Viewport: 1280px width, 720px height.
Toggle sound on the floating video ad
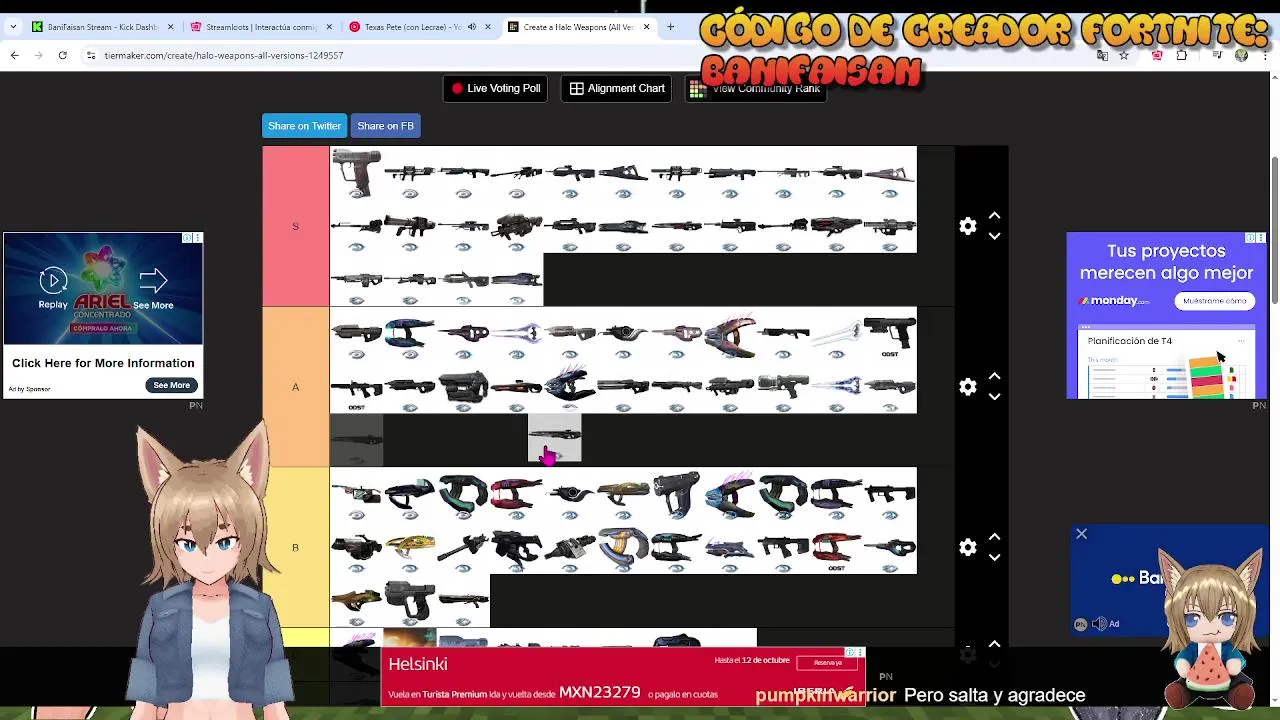tap(1099, 624)
